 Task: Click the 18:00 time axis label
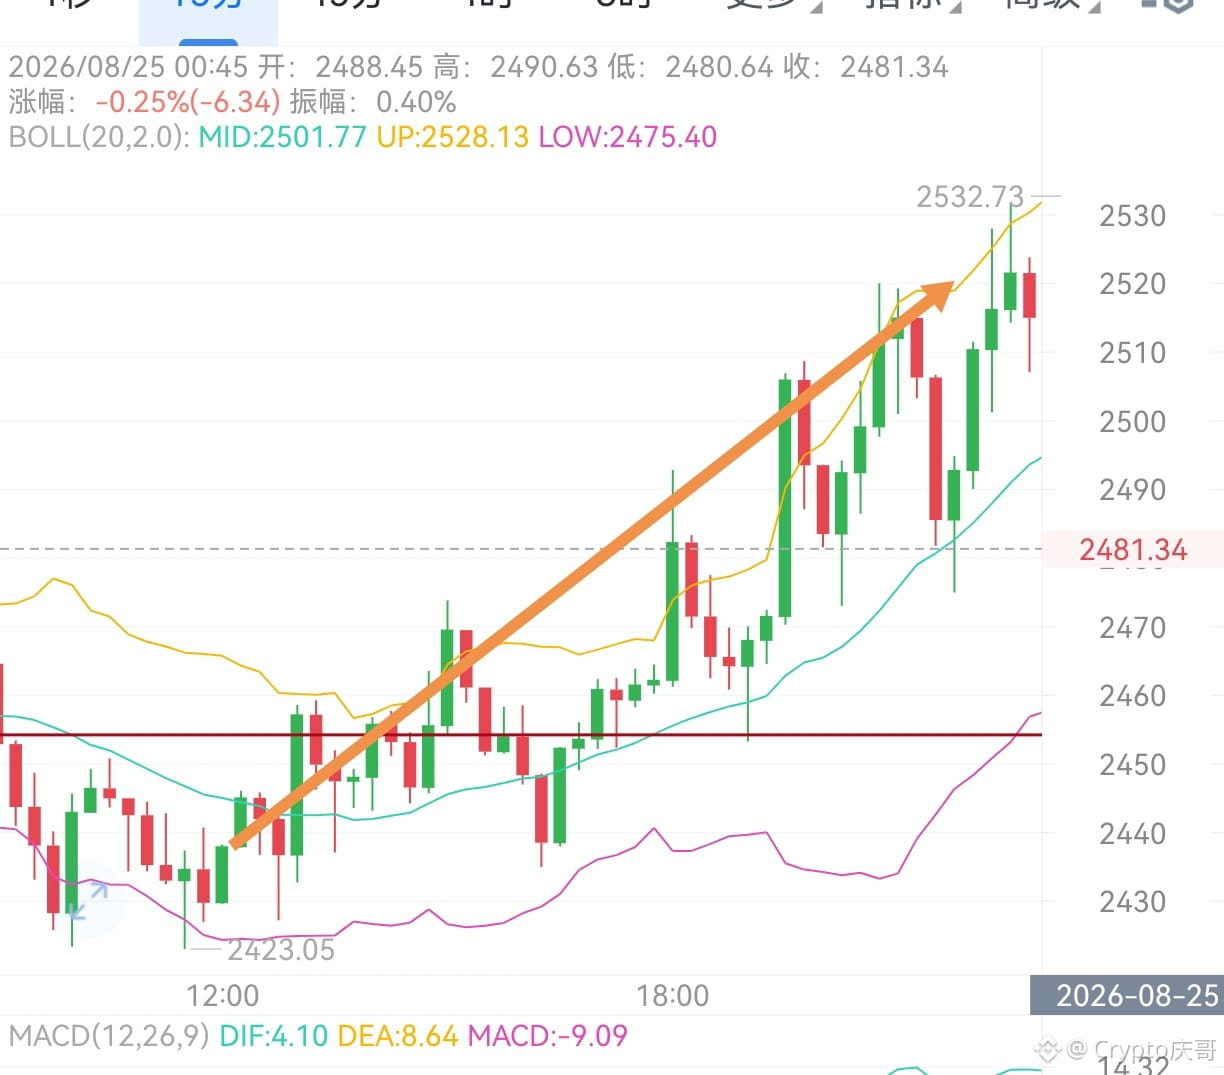click(x=672, y=996)
